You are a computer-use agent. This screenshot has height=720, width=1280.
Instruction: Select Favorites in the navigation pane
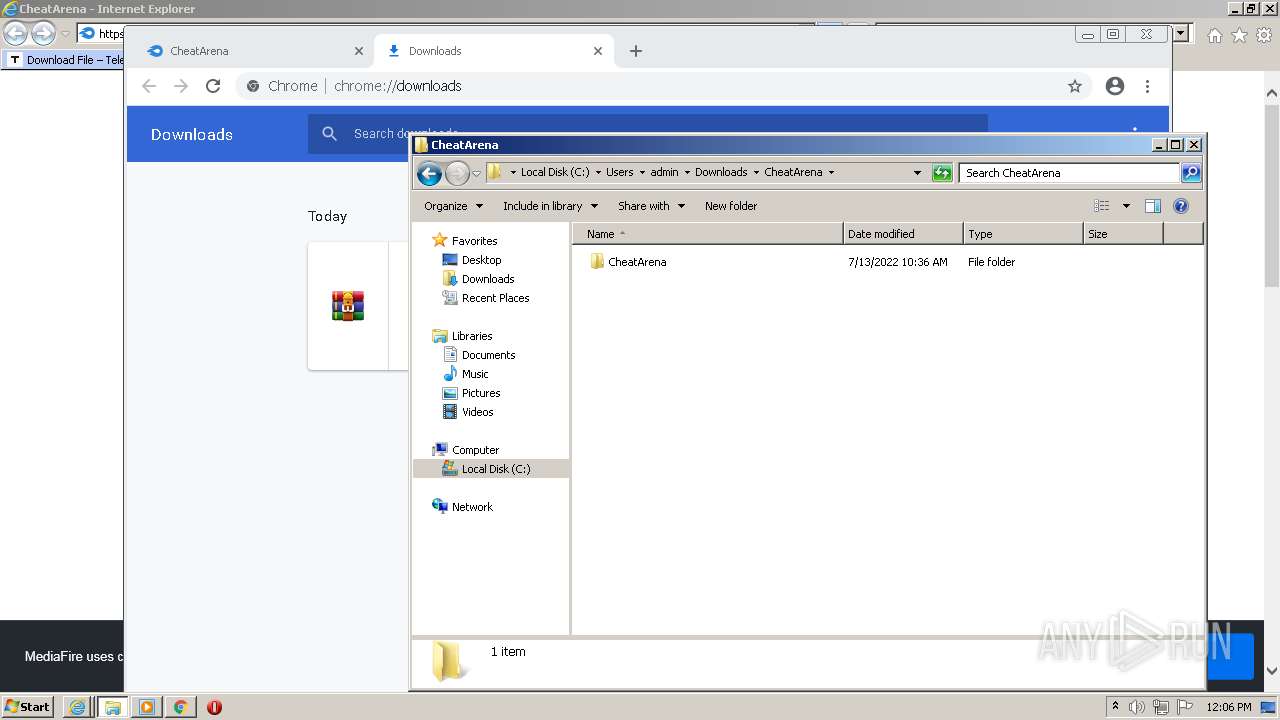[474, 241]
